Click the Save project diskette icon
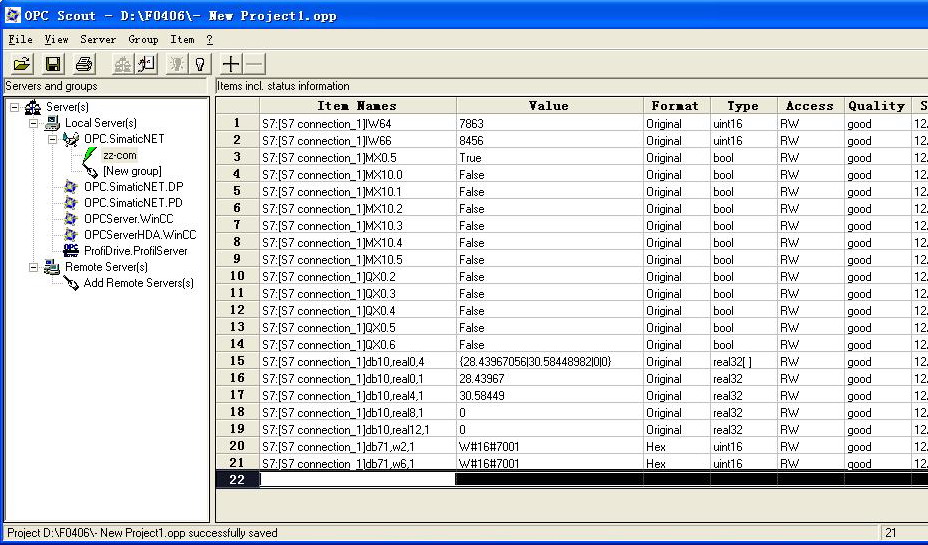 coord(53,64)
